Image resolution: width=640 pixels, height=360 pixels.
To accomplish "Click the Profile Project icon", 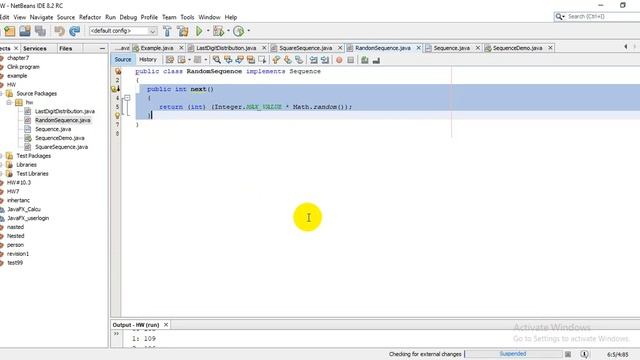I will click(x=239, y=31).
